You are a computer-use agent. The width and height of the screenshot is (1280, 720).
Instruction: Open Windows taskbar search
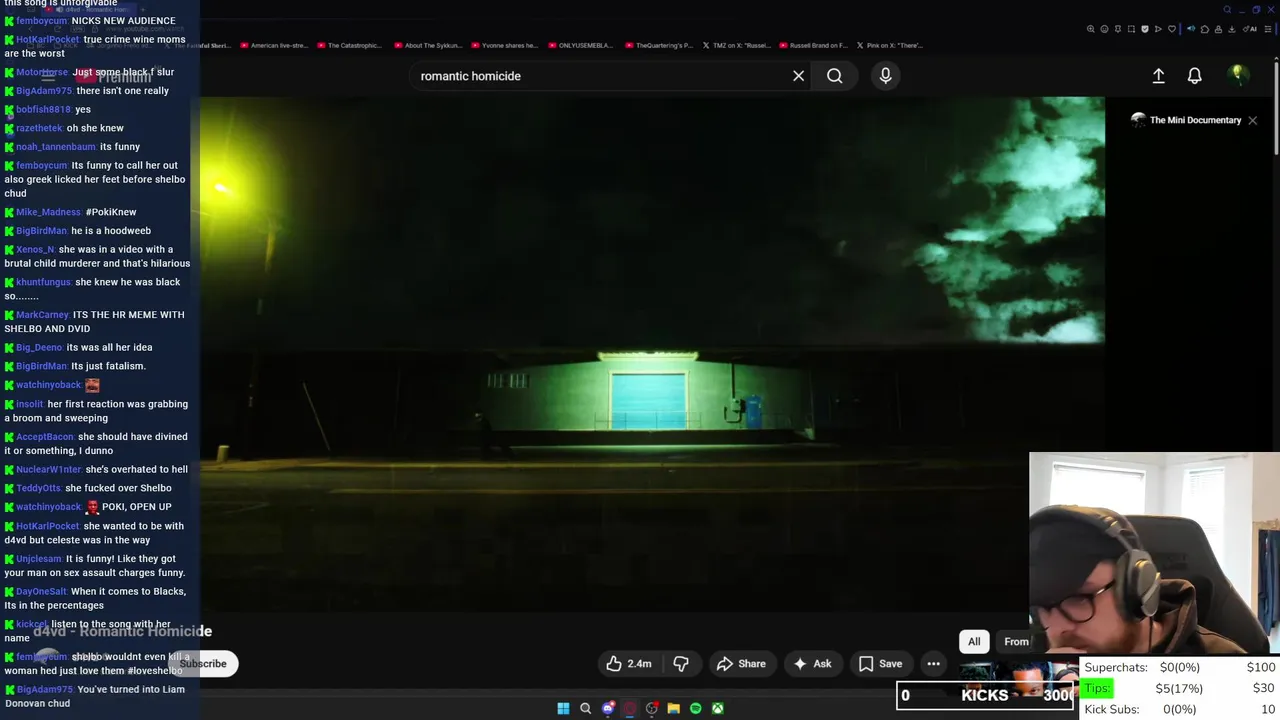tap(586, 708)
